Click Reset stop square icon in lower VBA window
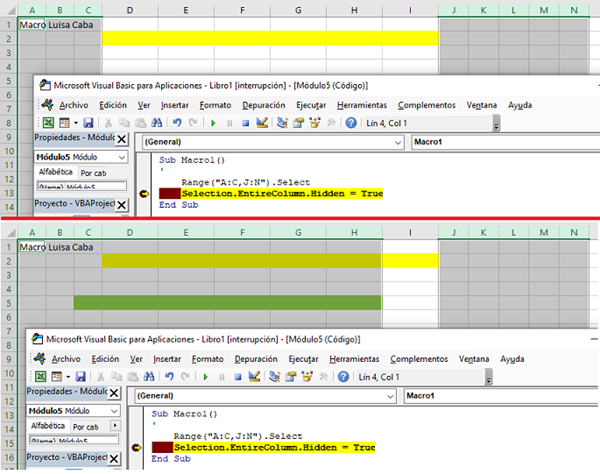600x474 pixels. click(238, 376)
